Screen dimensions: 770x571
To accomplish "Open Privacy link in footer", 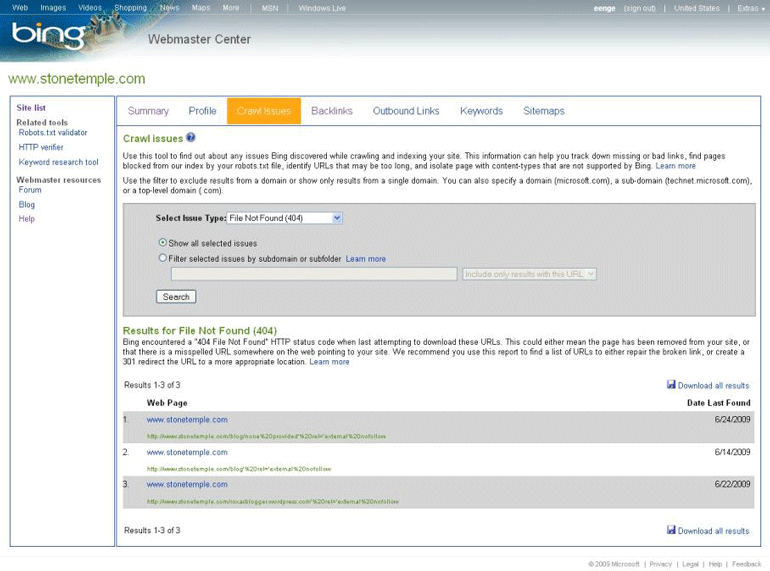I will [660, 564].
